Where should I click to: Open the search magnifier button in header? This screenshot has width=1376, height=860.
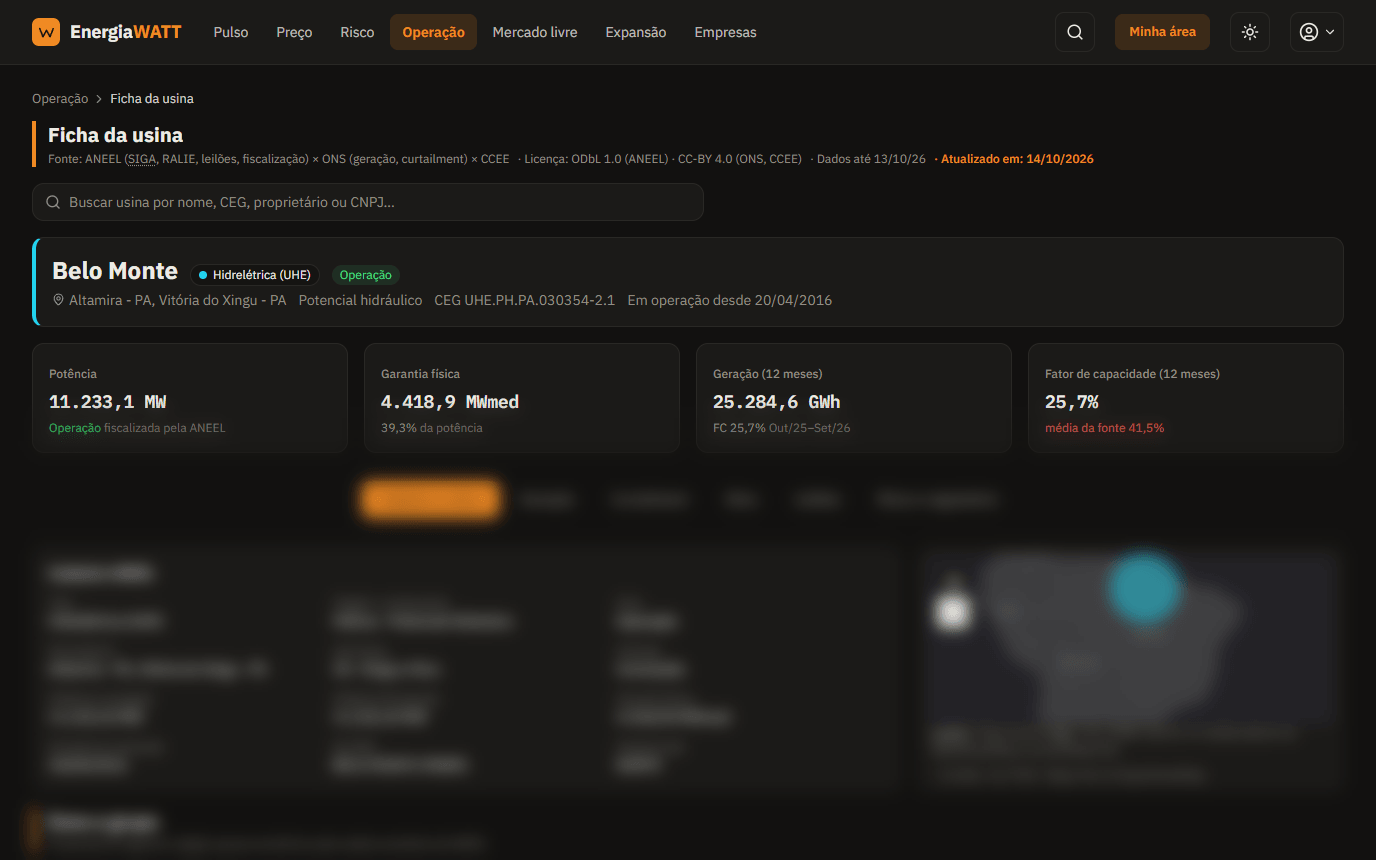(x=1075, y=32)
